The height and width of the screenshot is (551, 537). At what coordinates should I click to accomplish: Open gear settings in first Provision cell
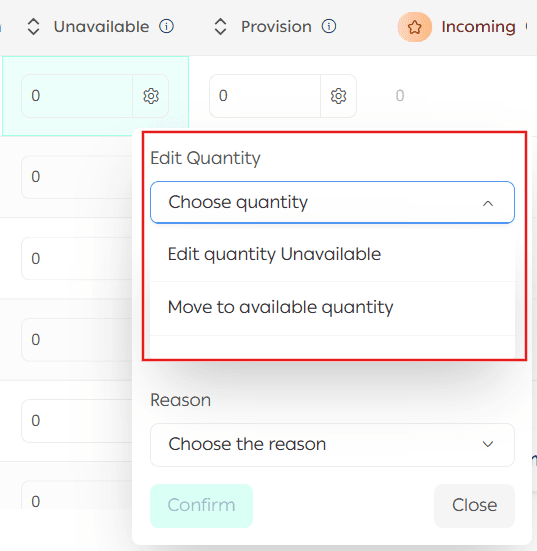[x=338, y=96]
